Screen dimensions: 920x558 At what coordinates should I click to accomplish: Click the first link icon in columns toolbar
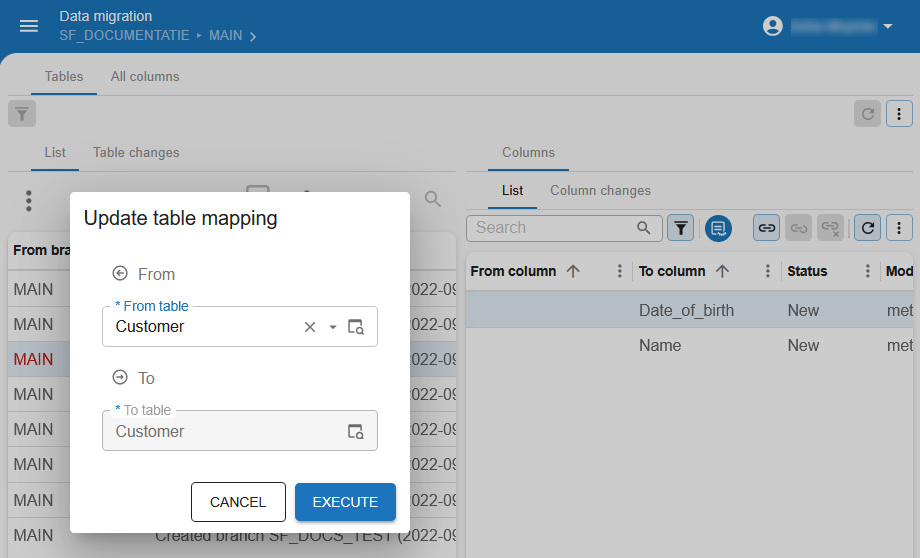(766, 228)
